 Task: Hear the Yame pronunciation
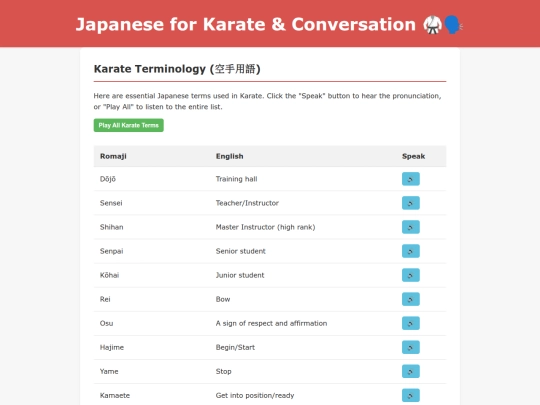coord(411,371)
